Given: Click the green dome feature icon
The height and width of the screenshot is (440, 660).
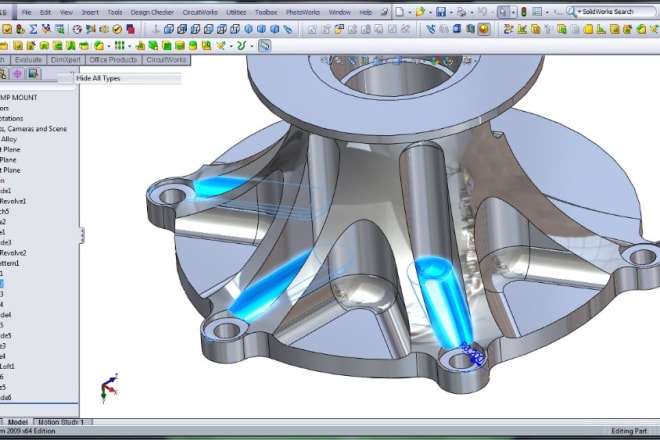Looking at the screenshot, I should click(193, 45).
